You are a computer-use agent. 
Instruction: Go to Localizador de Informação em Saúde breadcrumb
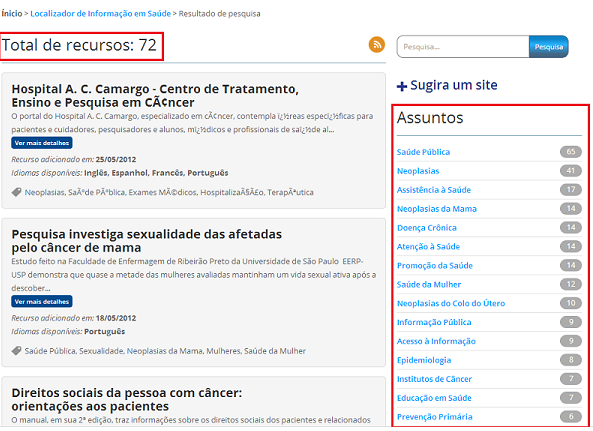tap(101, 14)
